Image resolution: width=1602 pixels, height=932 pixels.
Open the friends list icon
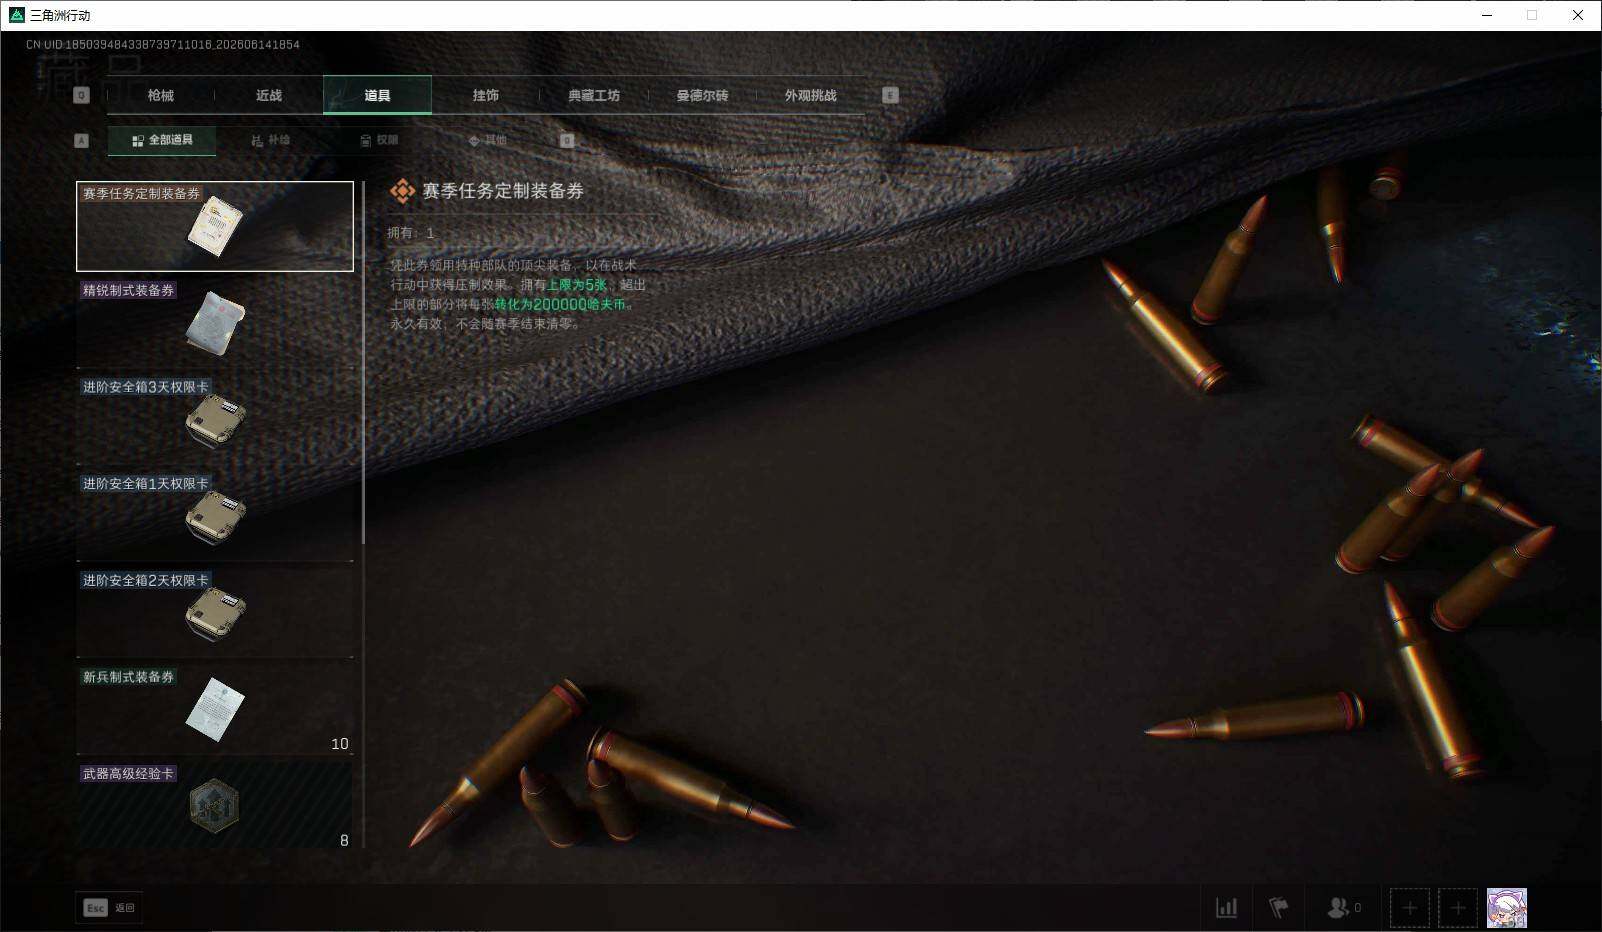[x=1344, y=908]
